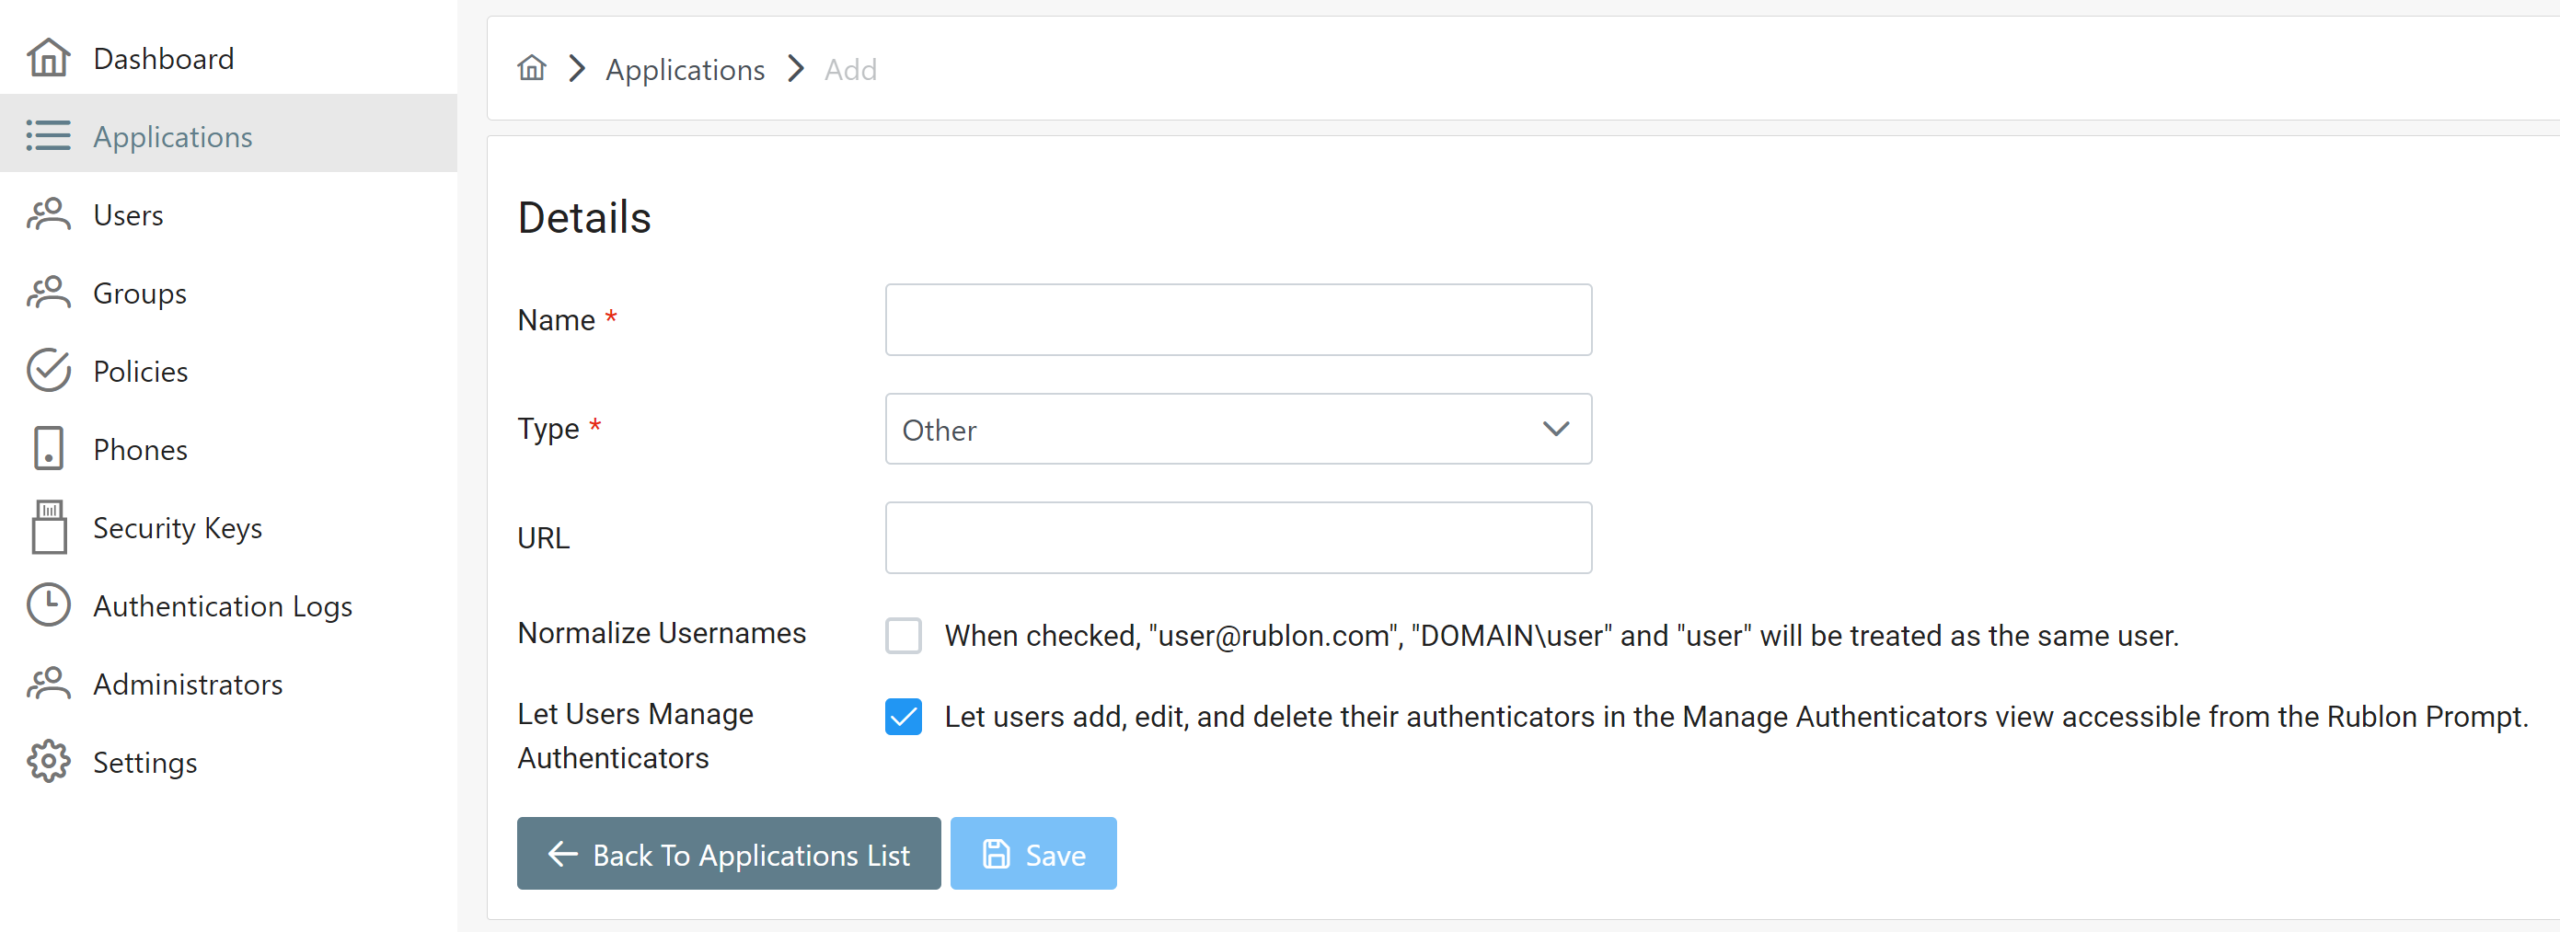Screen dimensions: 2560x932
Task: Open Groups via its sidebar icon
Action: click(x=48, y=293)
